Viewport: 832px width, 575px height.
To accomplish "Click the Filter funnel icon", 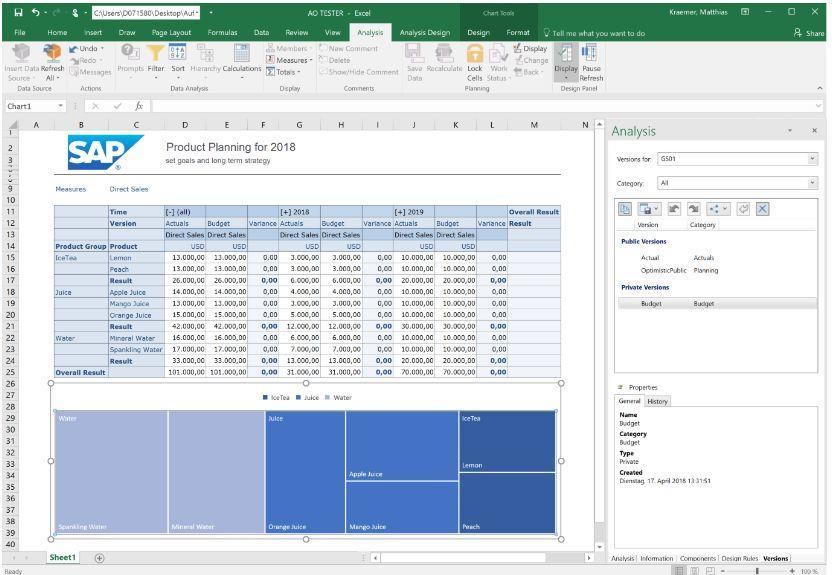I will point(155,53).
